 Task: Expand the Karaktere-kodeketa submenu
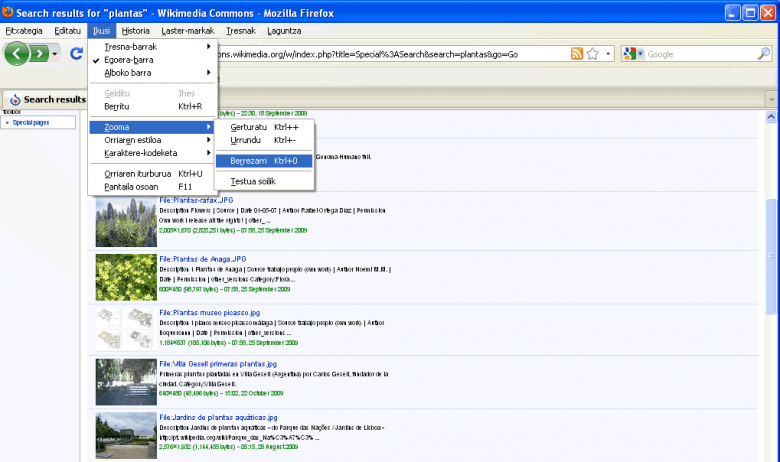pos(152,153)
